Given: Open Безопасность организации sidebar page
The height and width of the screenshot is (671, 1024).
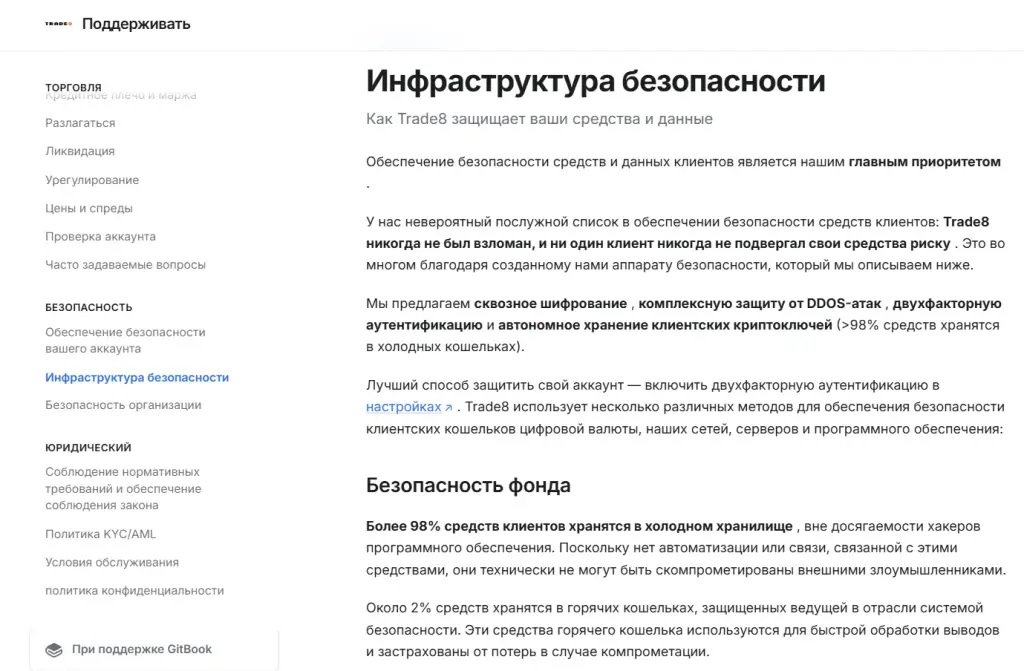Looking at the screenshot, I should (x=123, y=405).
